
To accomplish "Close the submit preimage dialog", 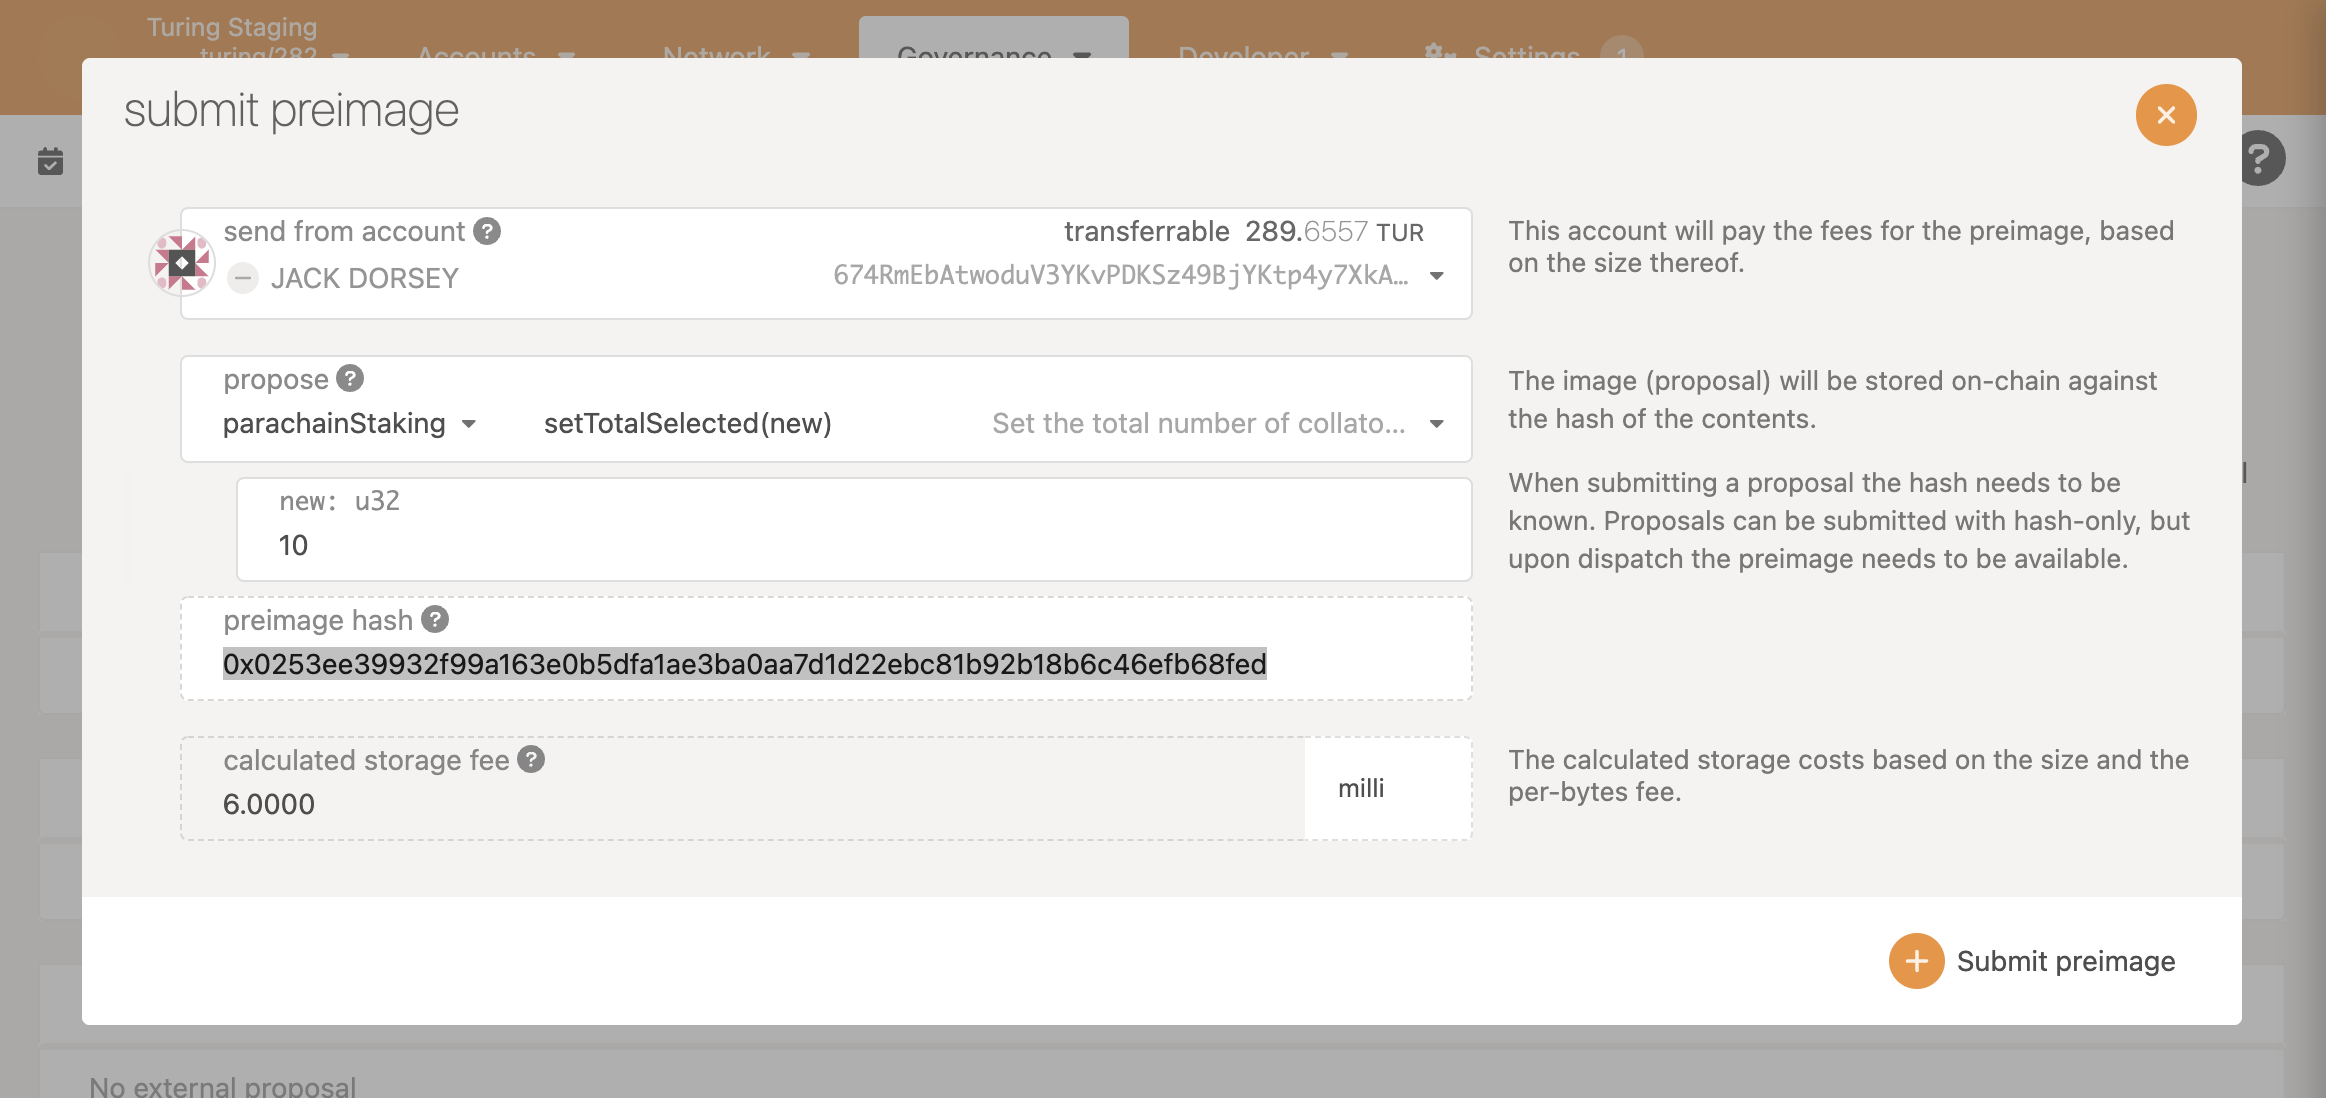I will pos(2165,115).
